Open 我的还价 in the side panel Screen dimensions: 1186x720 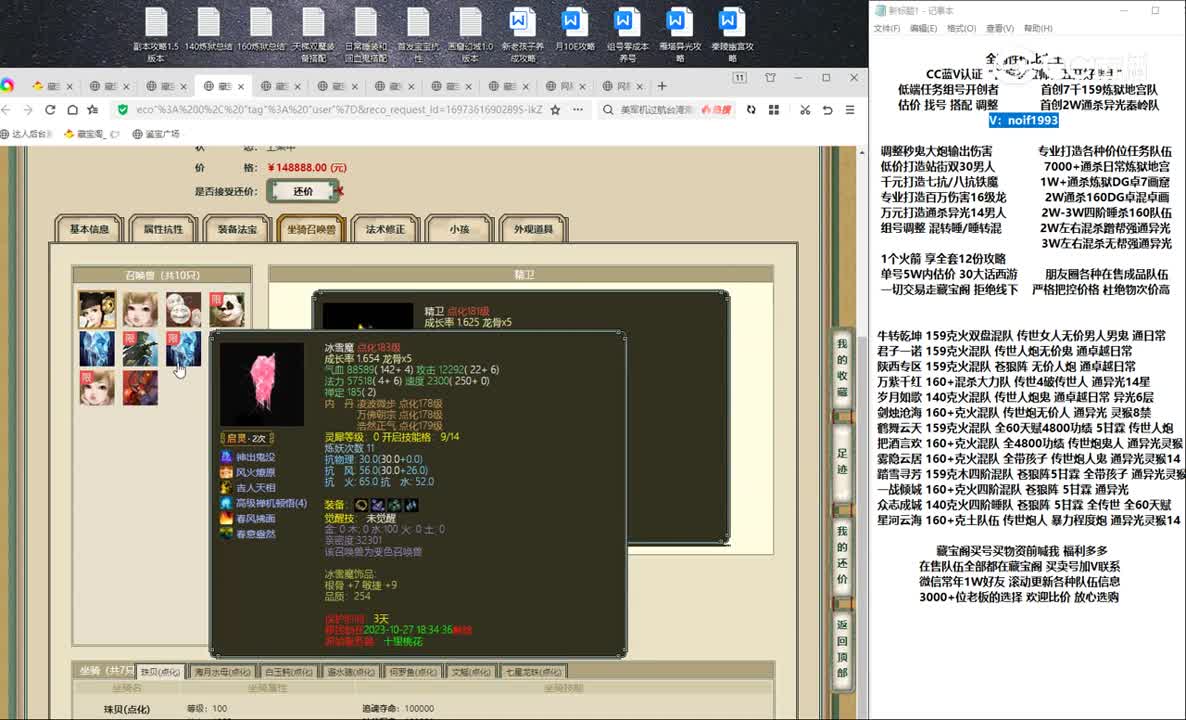click(x=842, y=555)
